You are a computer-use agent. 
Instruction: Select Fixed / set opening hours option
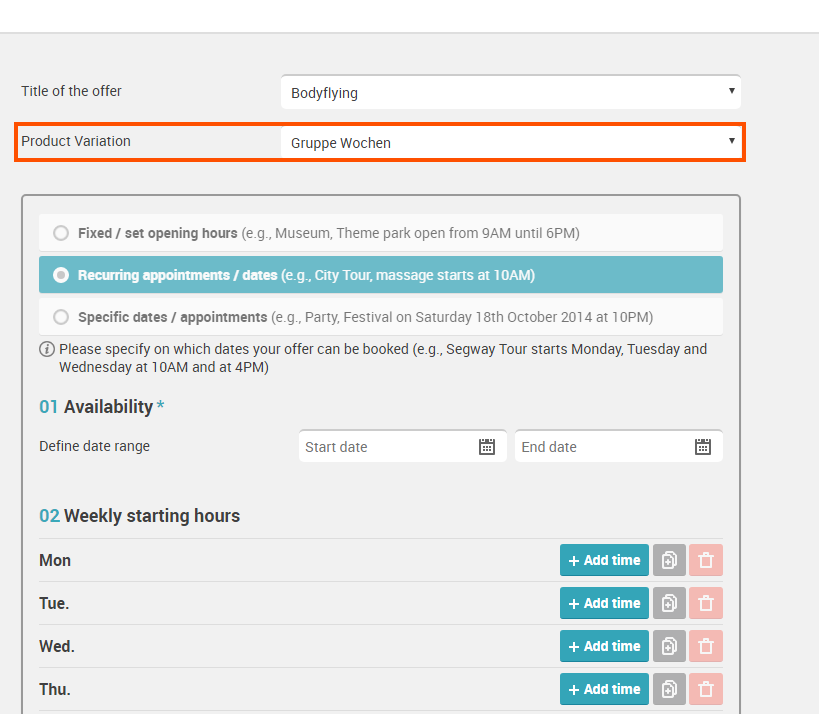[x=61, y=233]
